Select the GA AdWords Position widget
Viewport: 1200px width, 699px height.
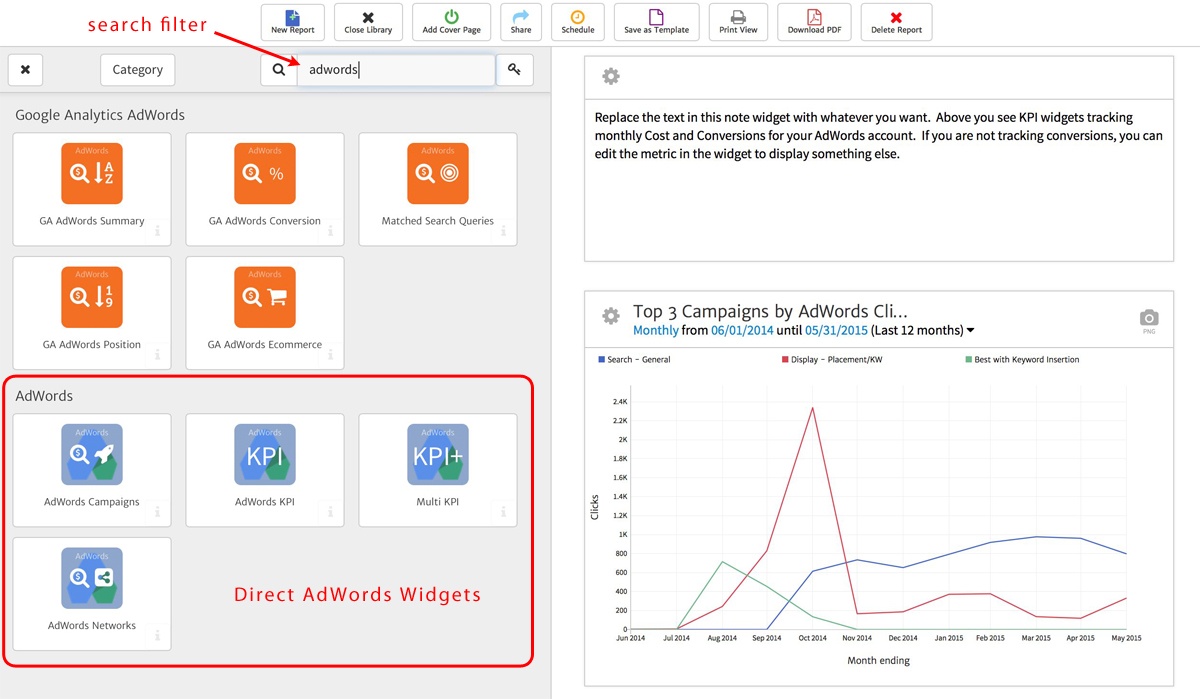click(x=92, y=313)
